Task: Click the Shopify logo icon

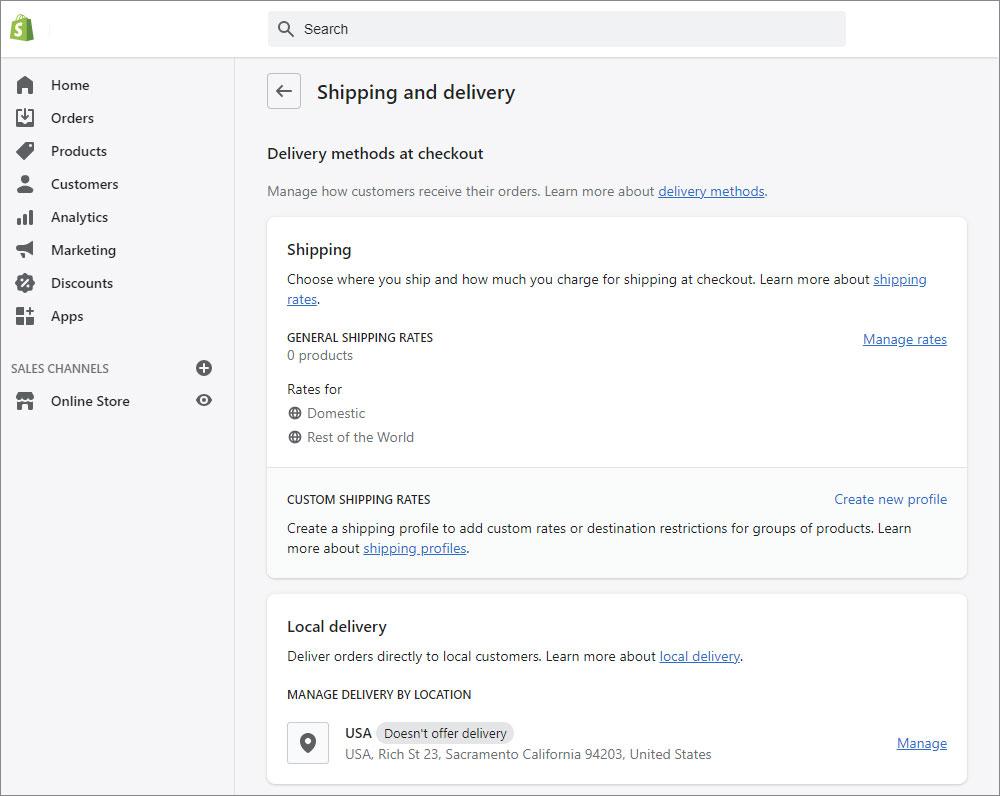Action: pos(22,28)
